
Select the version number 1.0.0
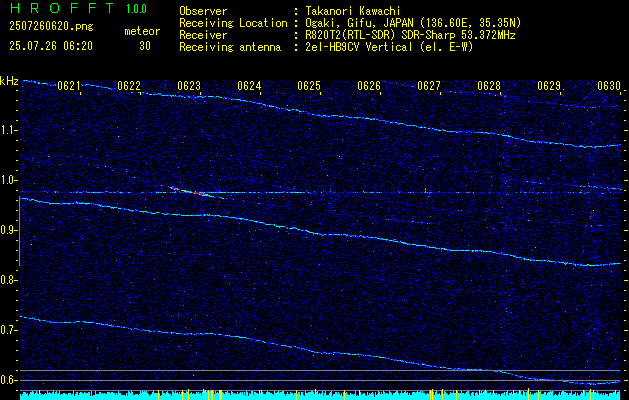click(136, 8)
